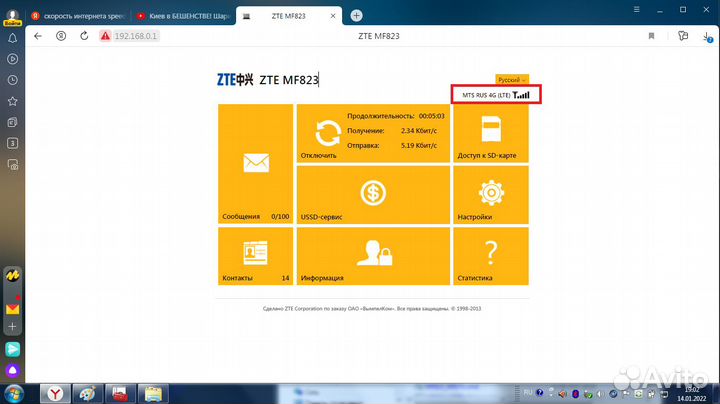Show open tabs counter icon labeled 3
The image size is (720, 404).
tap(12, 143)
